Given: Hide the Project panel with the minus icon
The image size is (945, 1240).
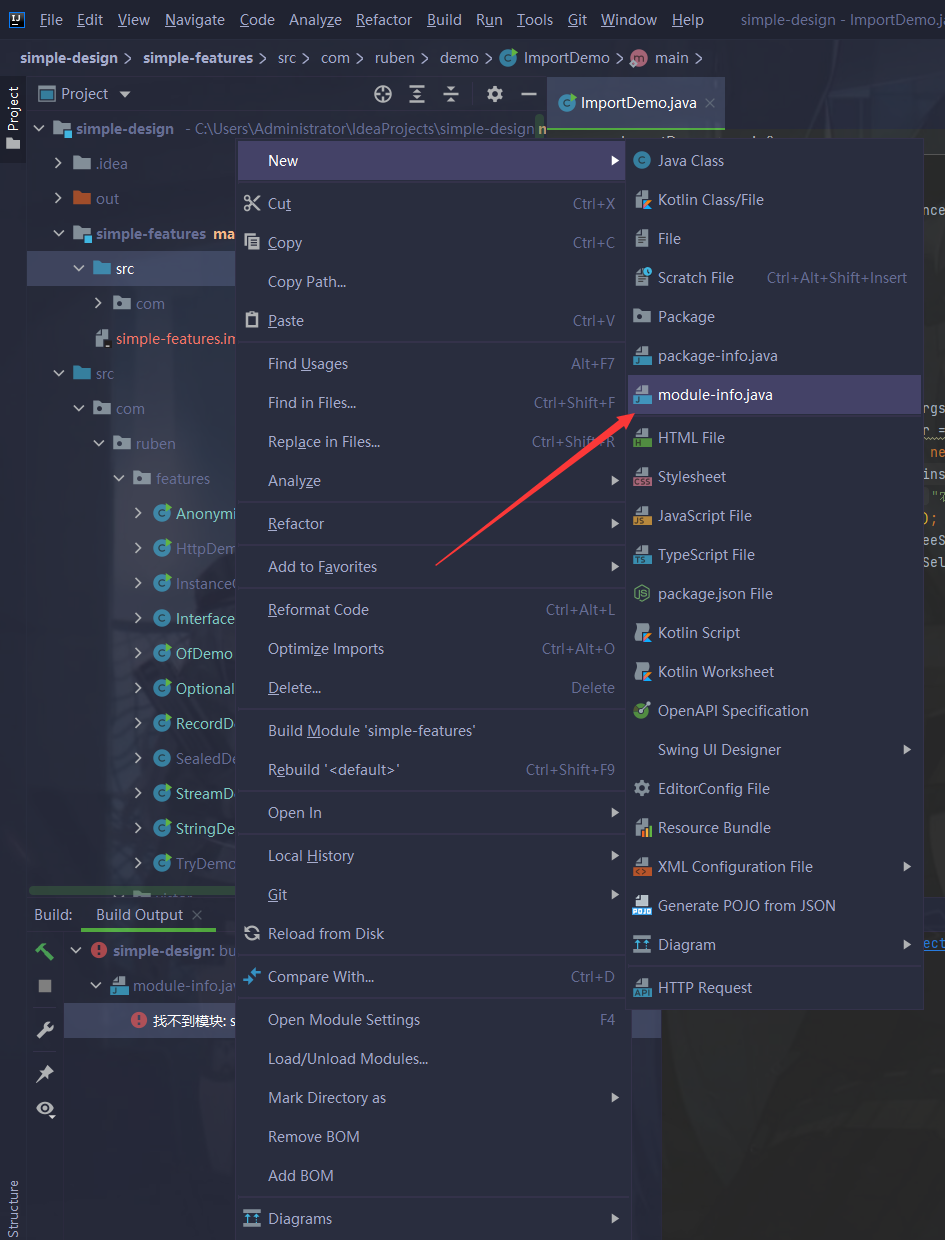Looking at the screenshot, I should click(x=529, y=94).
